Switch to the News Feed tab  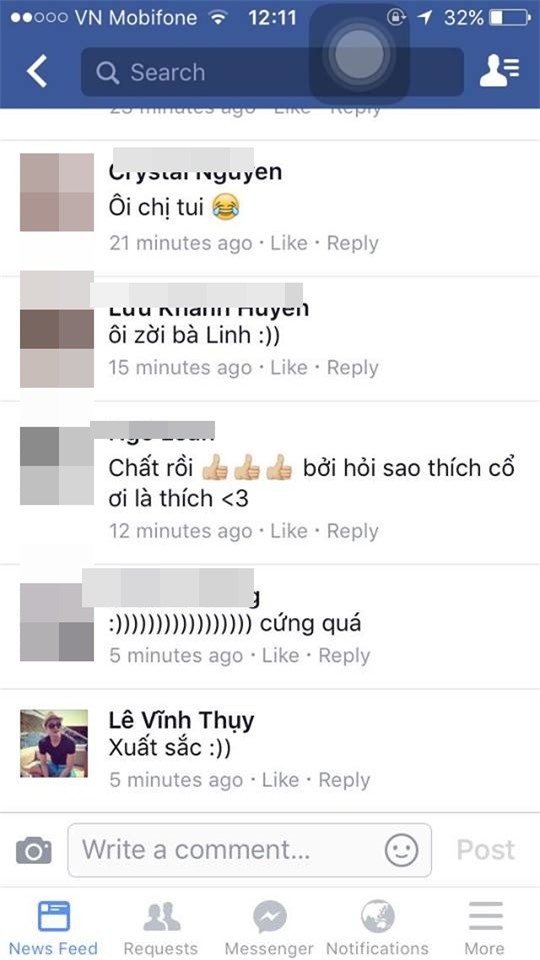(x=53, y=928)
